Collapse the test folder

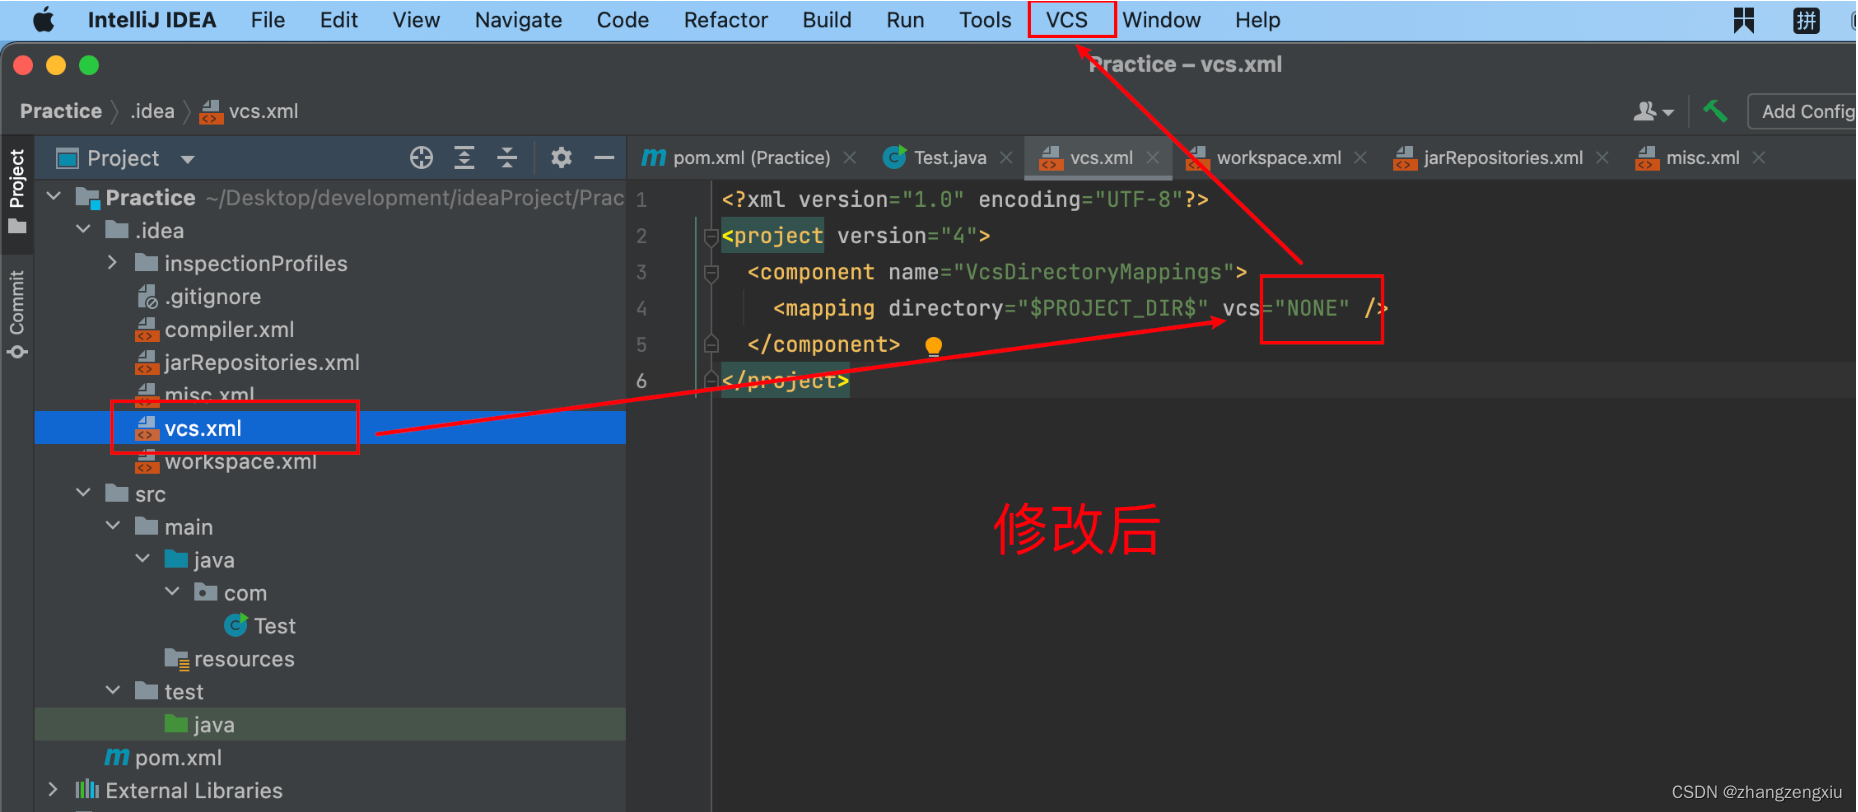click(113, 691)
